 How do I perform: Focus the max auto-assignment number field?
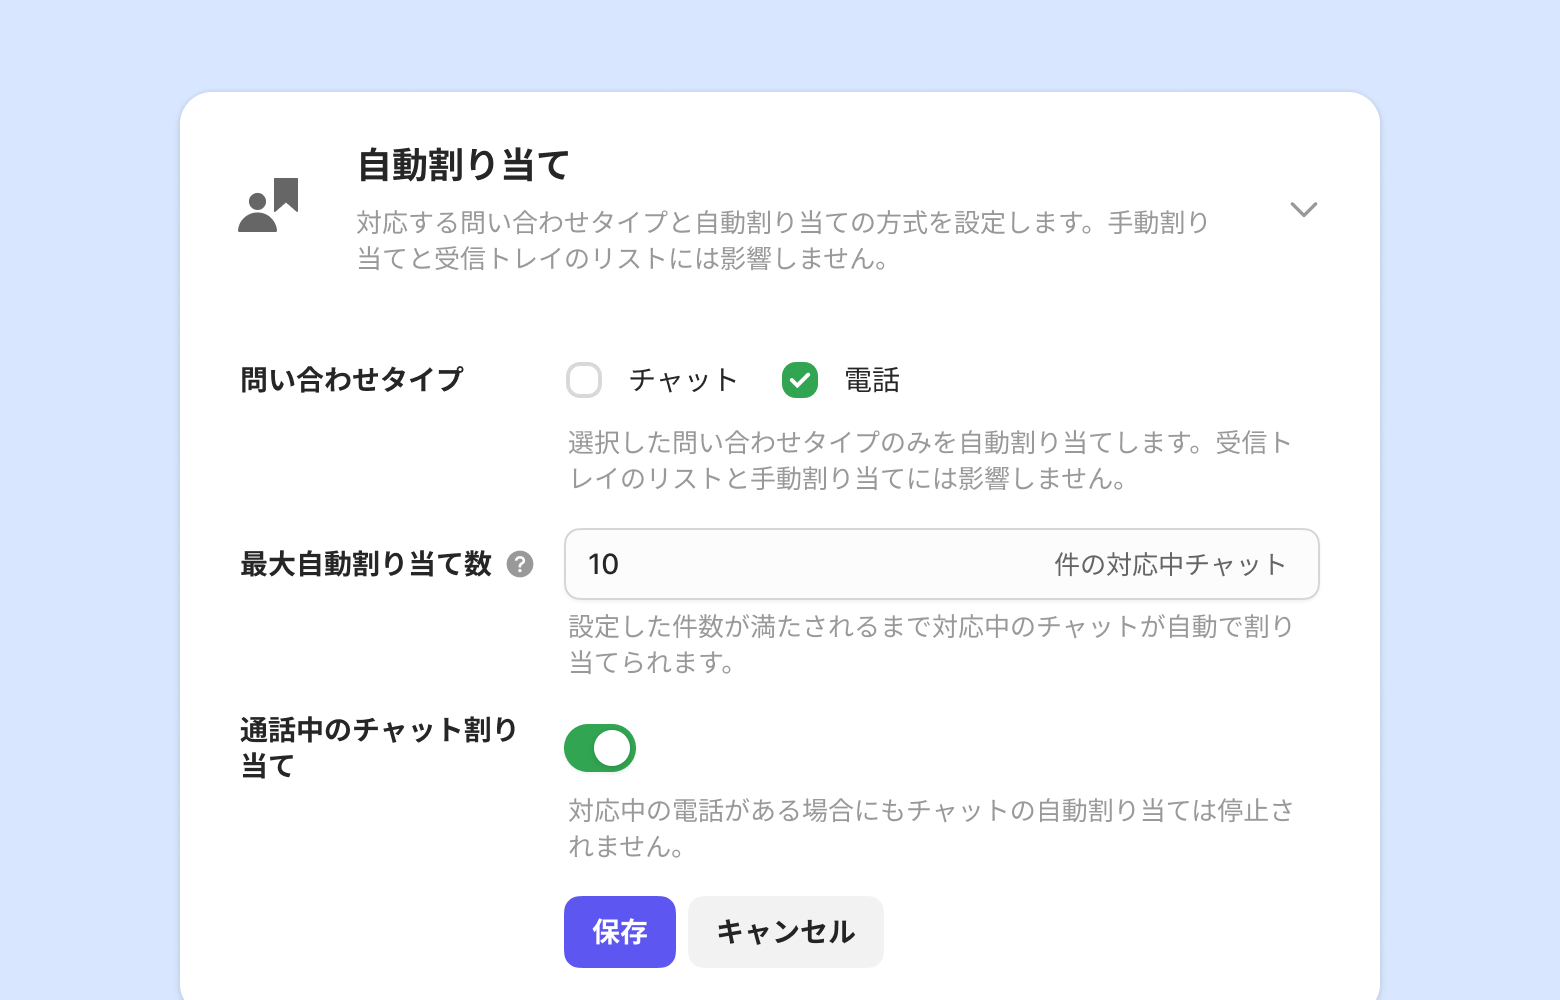[x=800, y=565]
